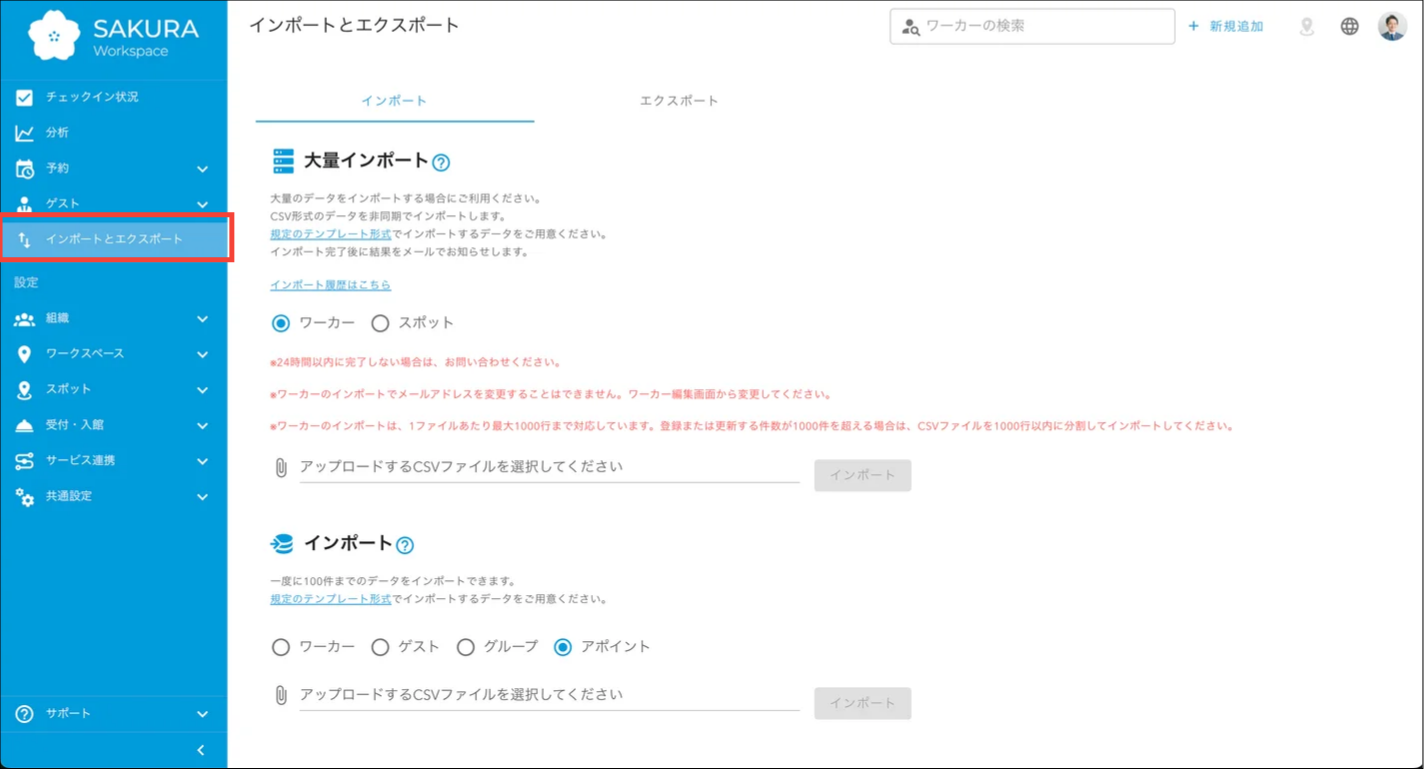The width and height of the screenshot is (1424, 769).
Task: Select the インポート tab
Action: click(394, 100)
